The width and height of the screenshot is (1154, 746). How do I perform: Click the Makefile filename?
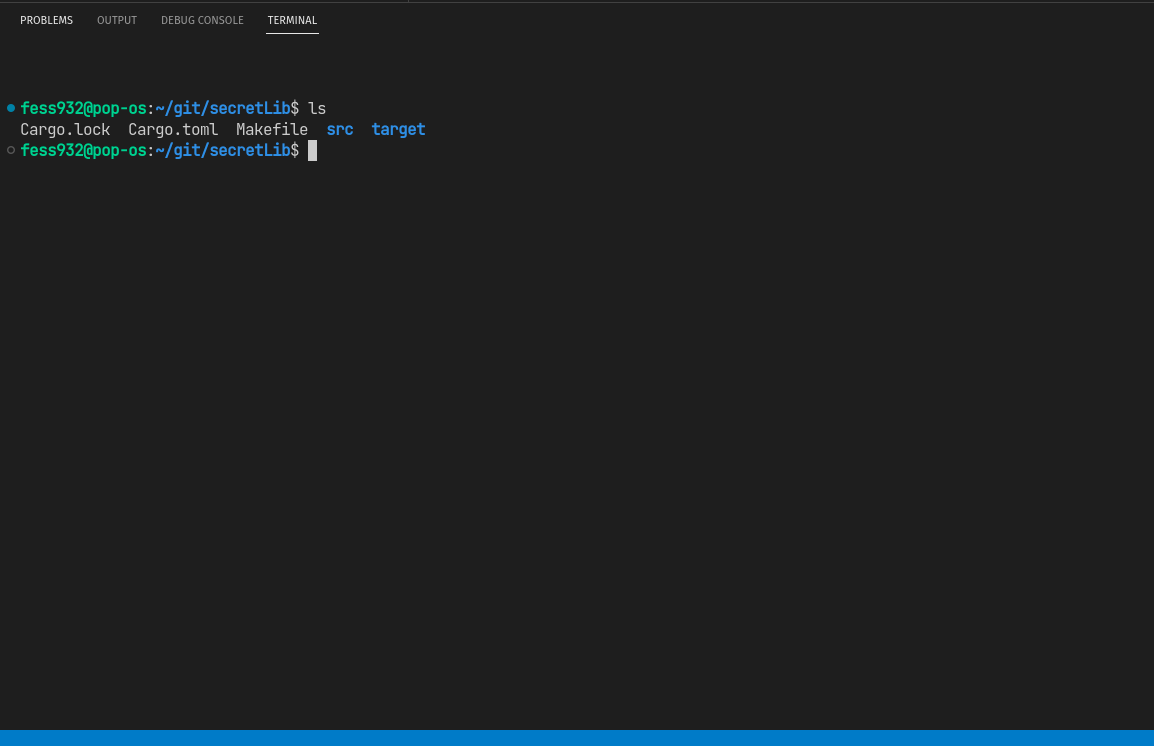[x=271, y=129]
